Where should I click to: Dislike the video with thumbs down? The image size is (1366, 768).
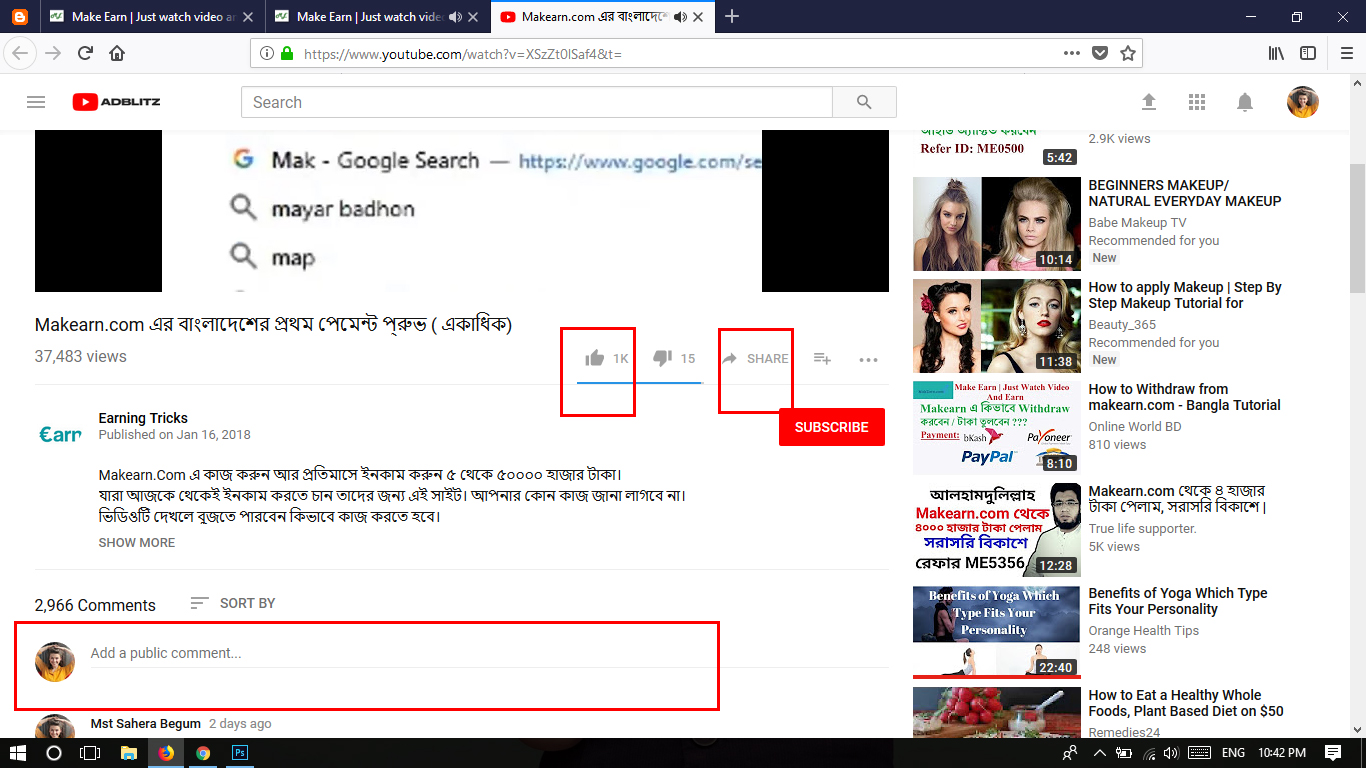(662, 358)
